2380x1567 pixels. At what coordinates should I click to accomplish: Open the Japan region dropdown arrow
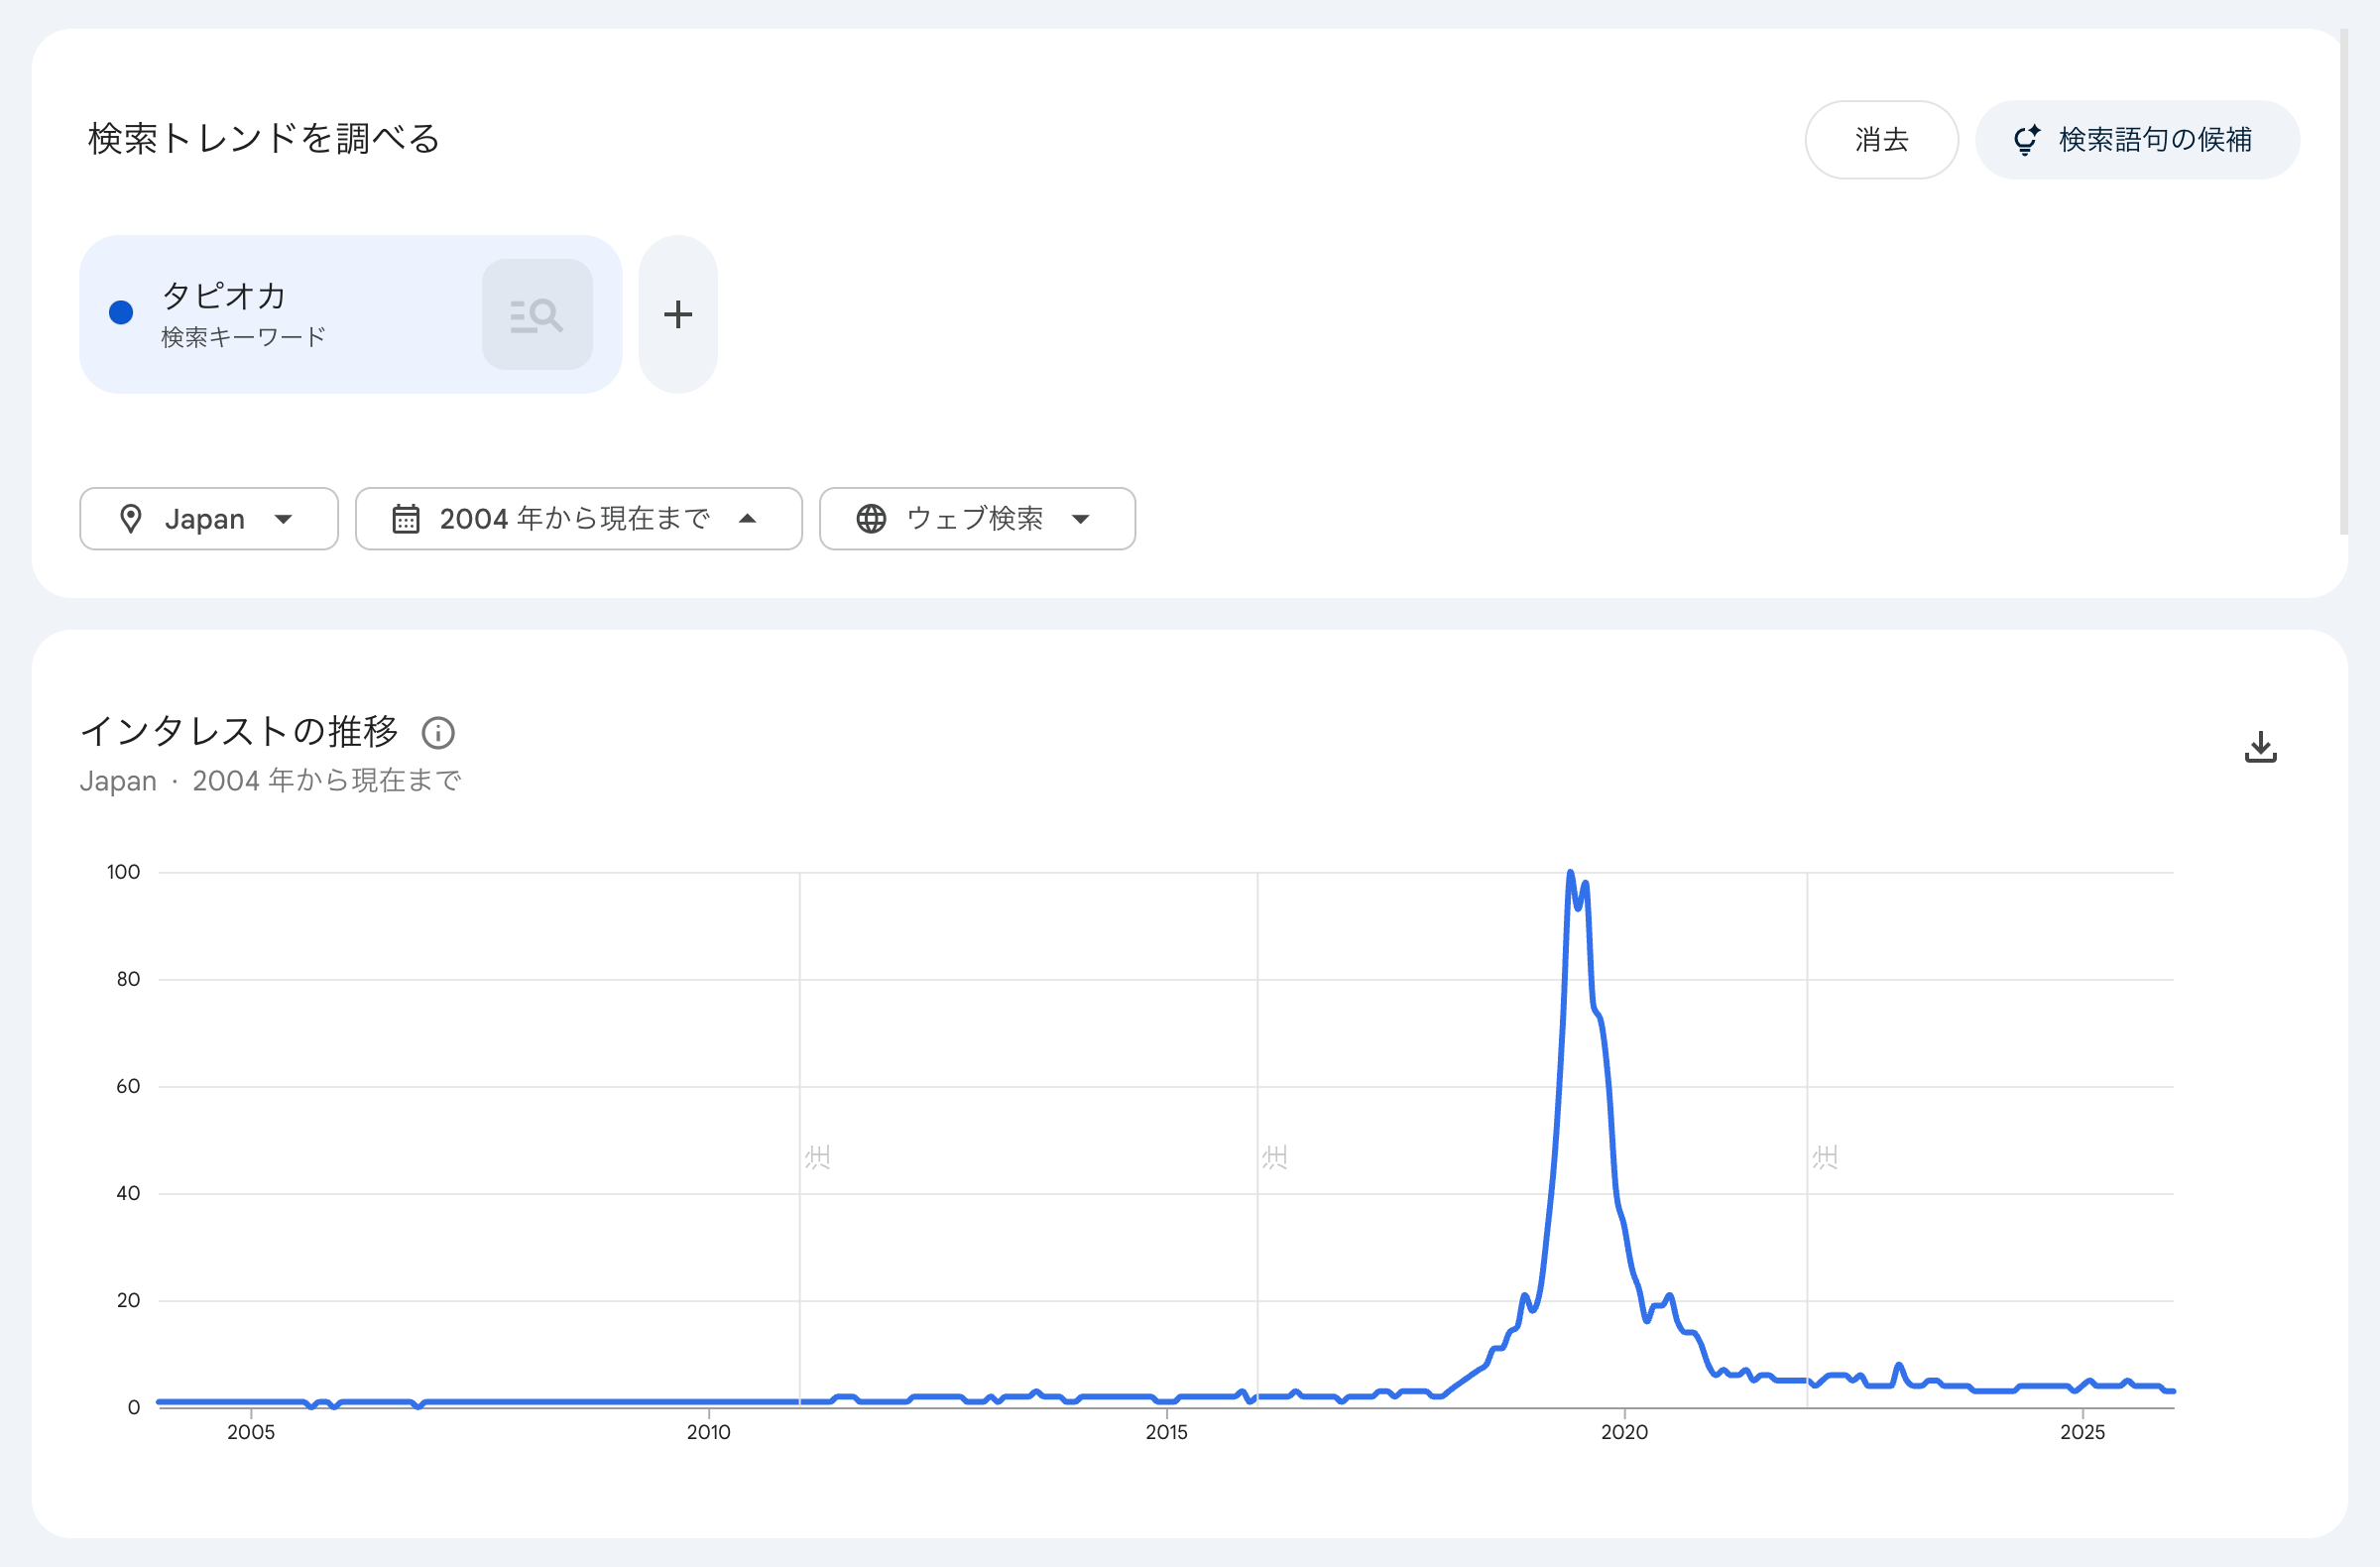[284, 519]
